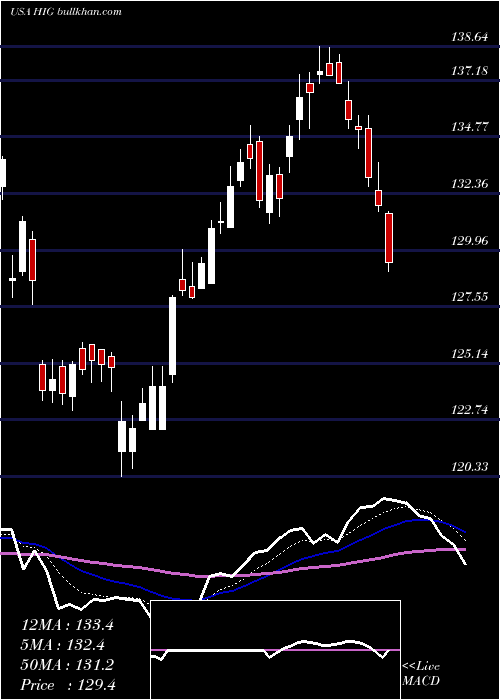Click the 50MA : 131.2 readout
500x700 pixels.
pos(67,665)
